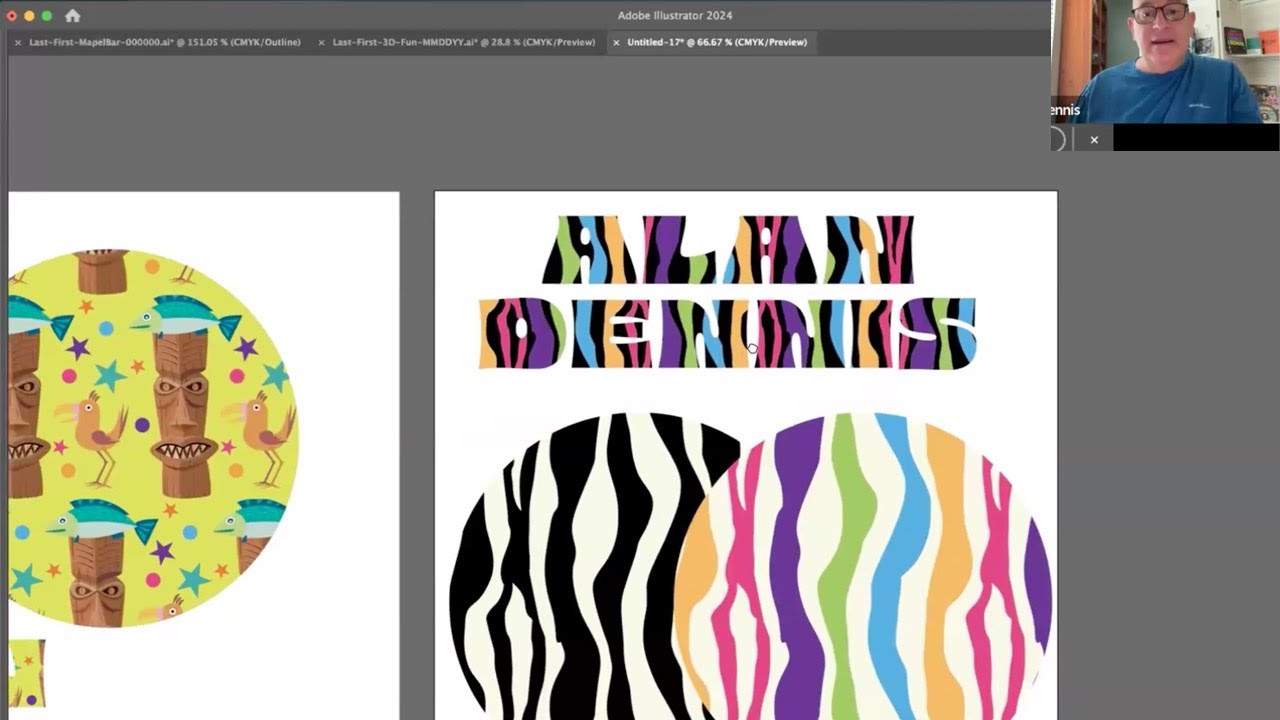The width and height of the screenshot is (1280, 720).
Task: Click the webcam video thumbnail
Action: 1165,61
